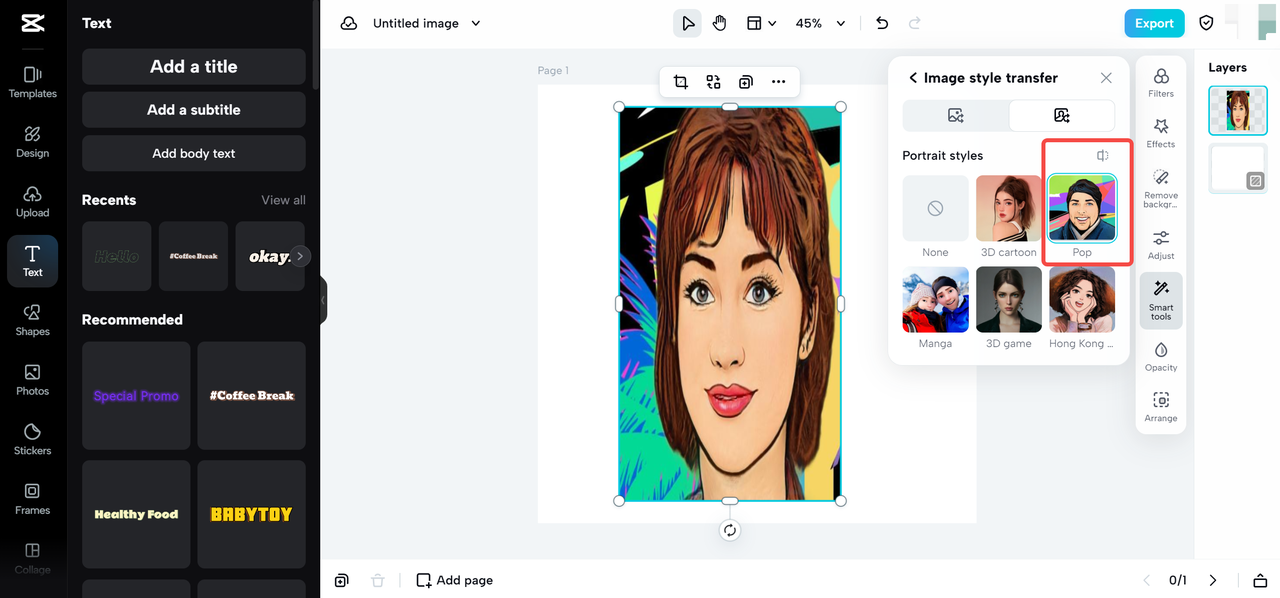Viewport: 1280px width, 598px height.
Task: Click the cloud save icon
Action: point(349,23)
